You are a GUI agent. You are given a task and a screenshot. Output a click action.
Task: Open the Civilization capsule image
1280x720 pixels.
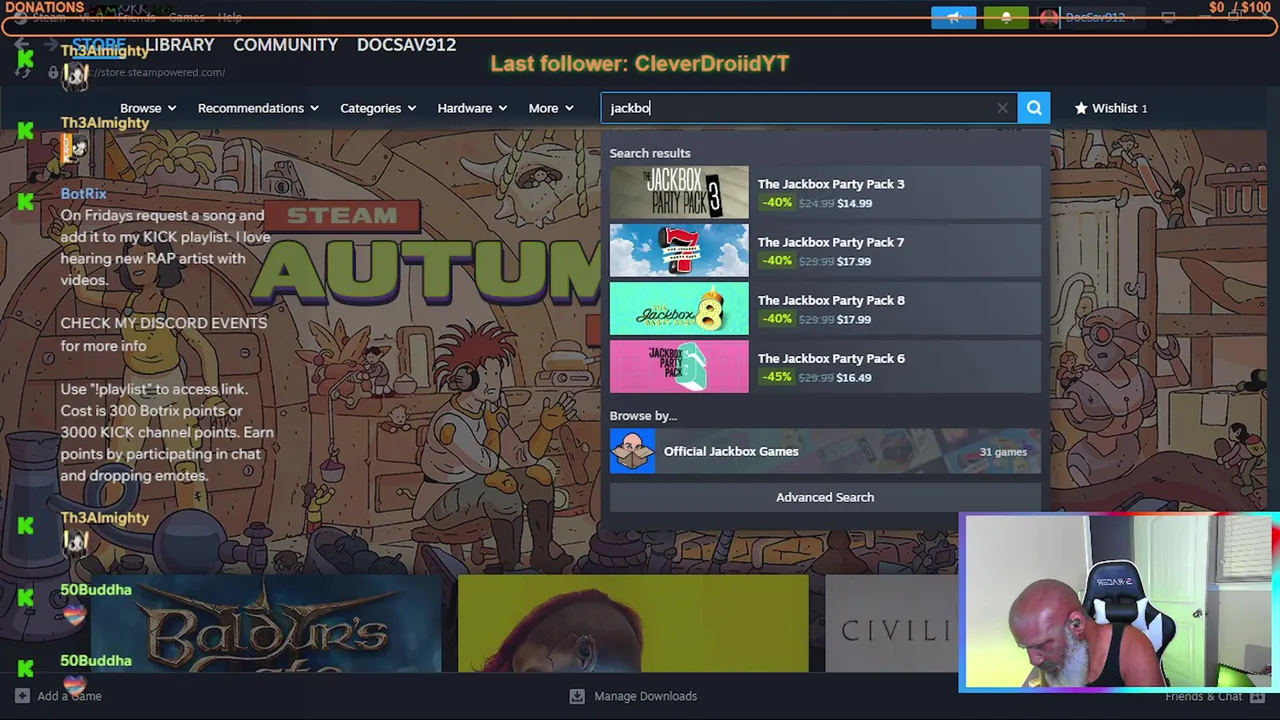pyautogui.click(x=891, y=623)
